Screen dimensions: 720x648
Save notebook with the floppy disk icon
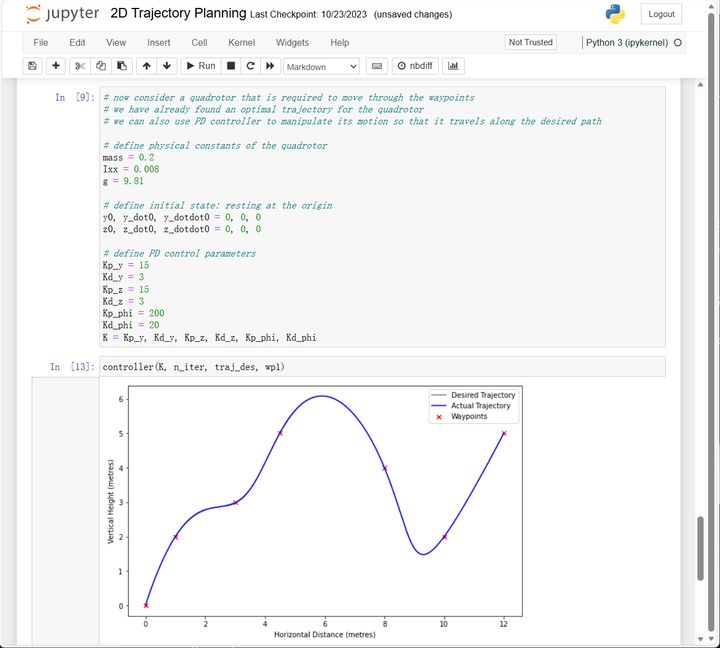point(32,66)
